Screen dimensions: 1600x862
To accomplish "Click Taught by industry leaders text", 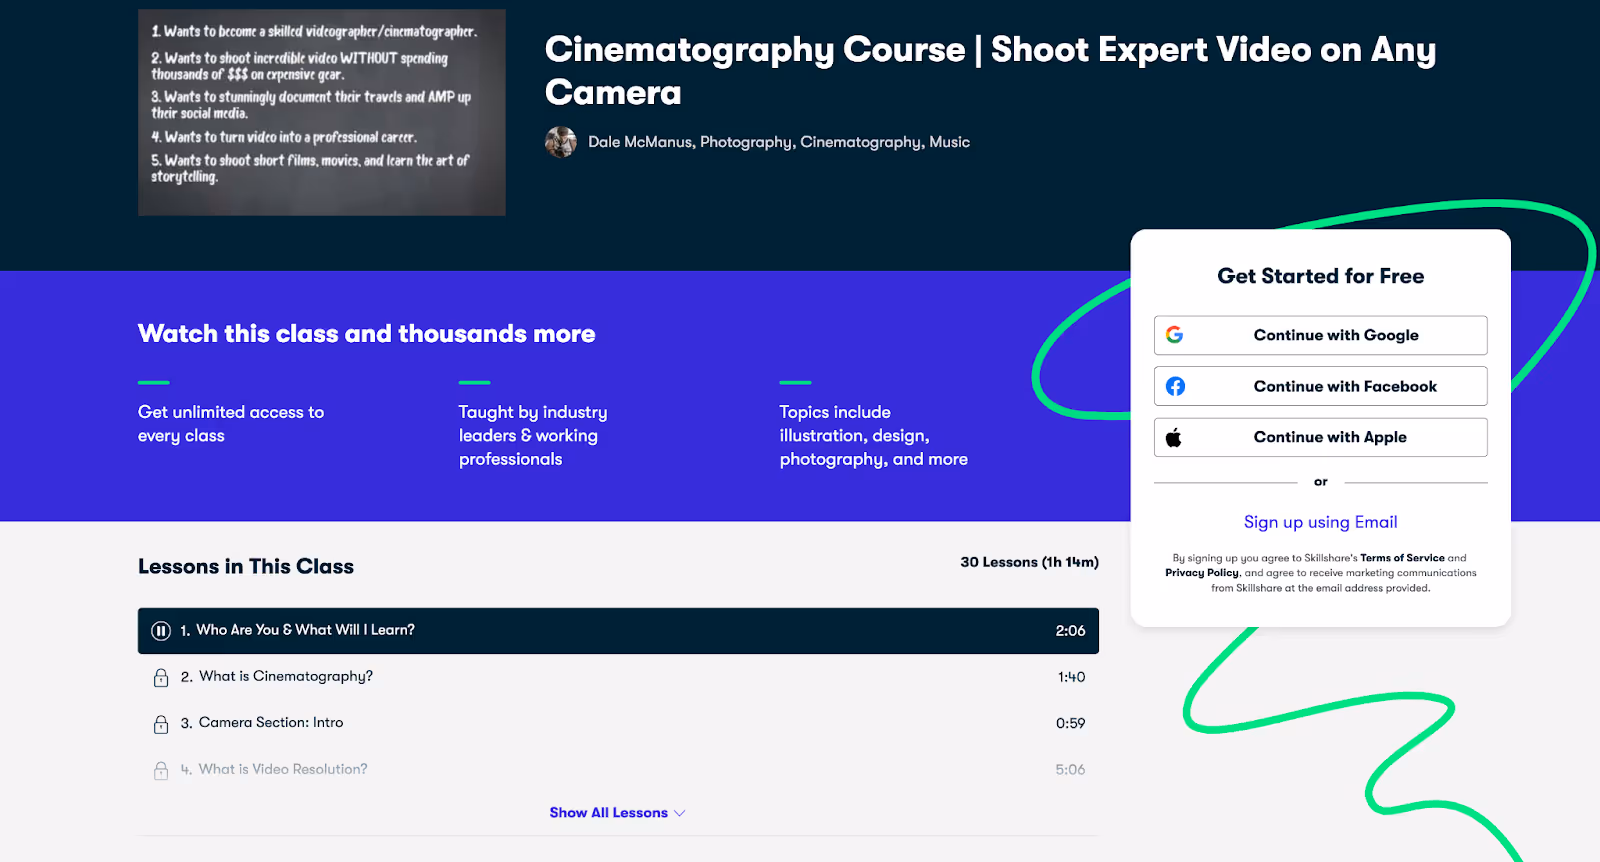I will click(533, 436).
